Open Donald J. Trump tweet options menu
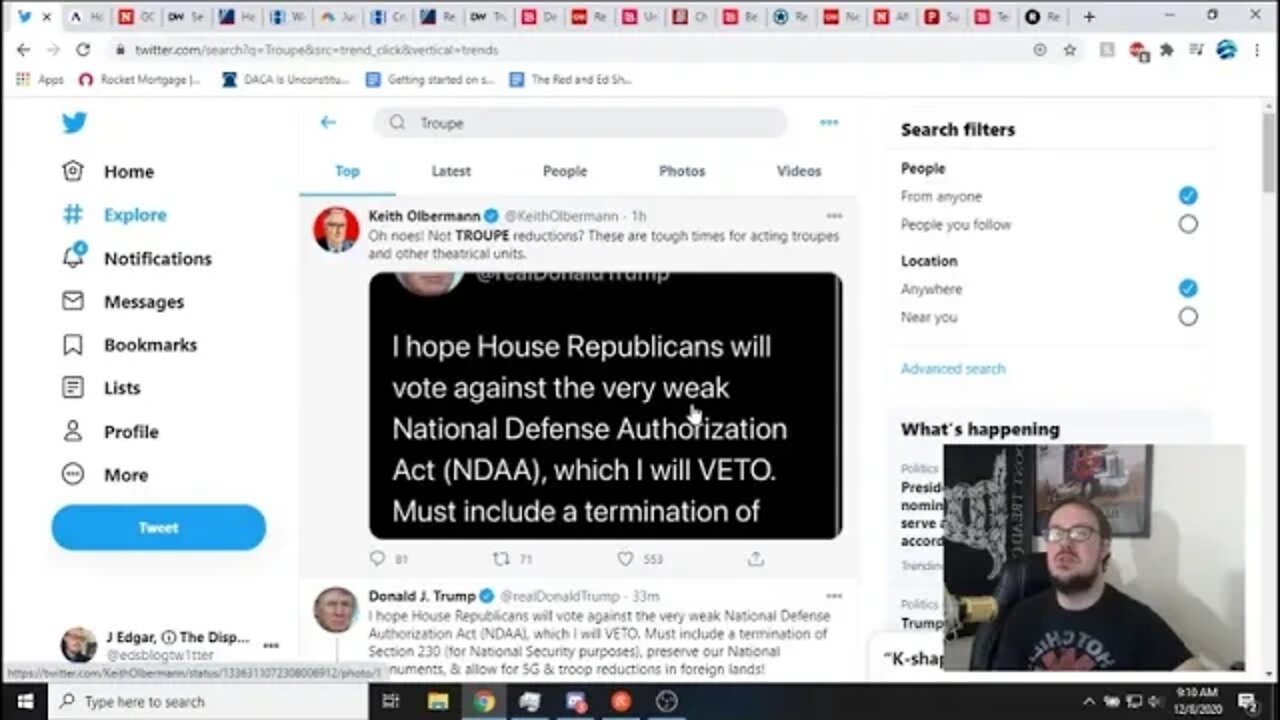Viewport: 1280px width, 720px height. (x=834, y=595)
